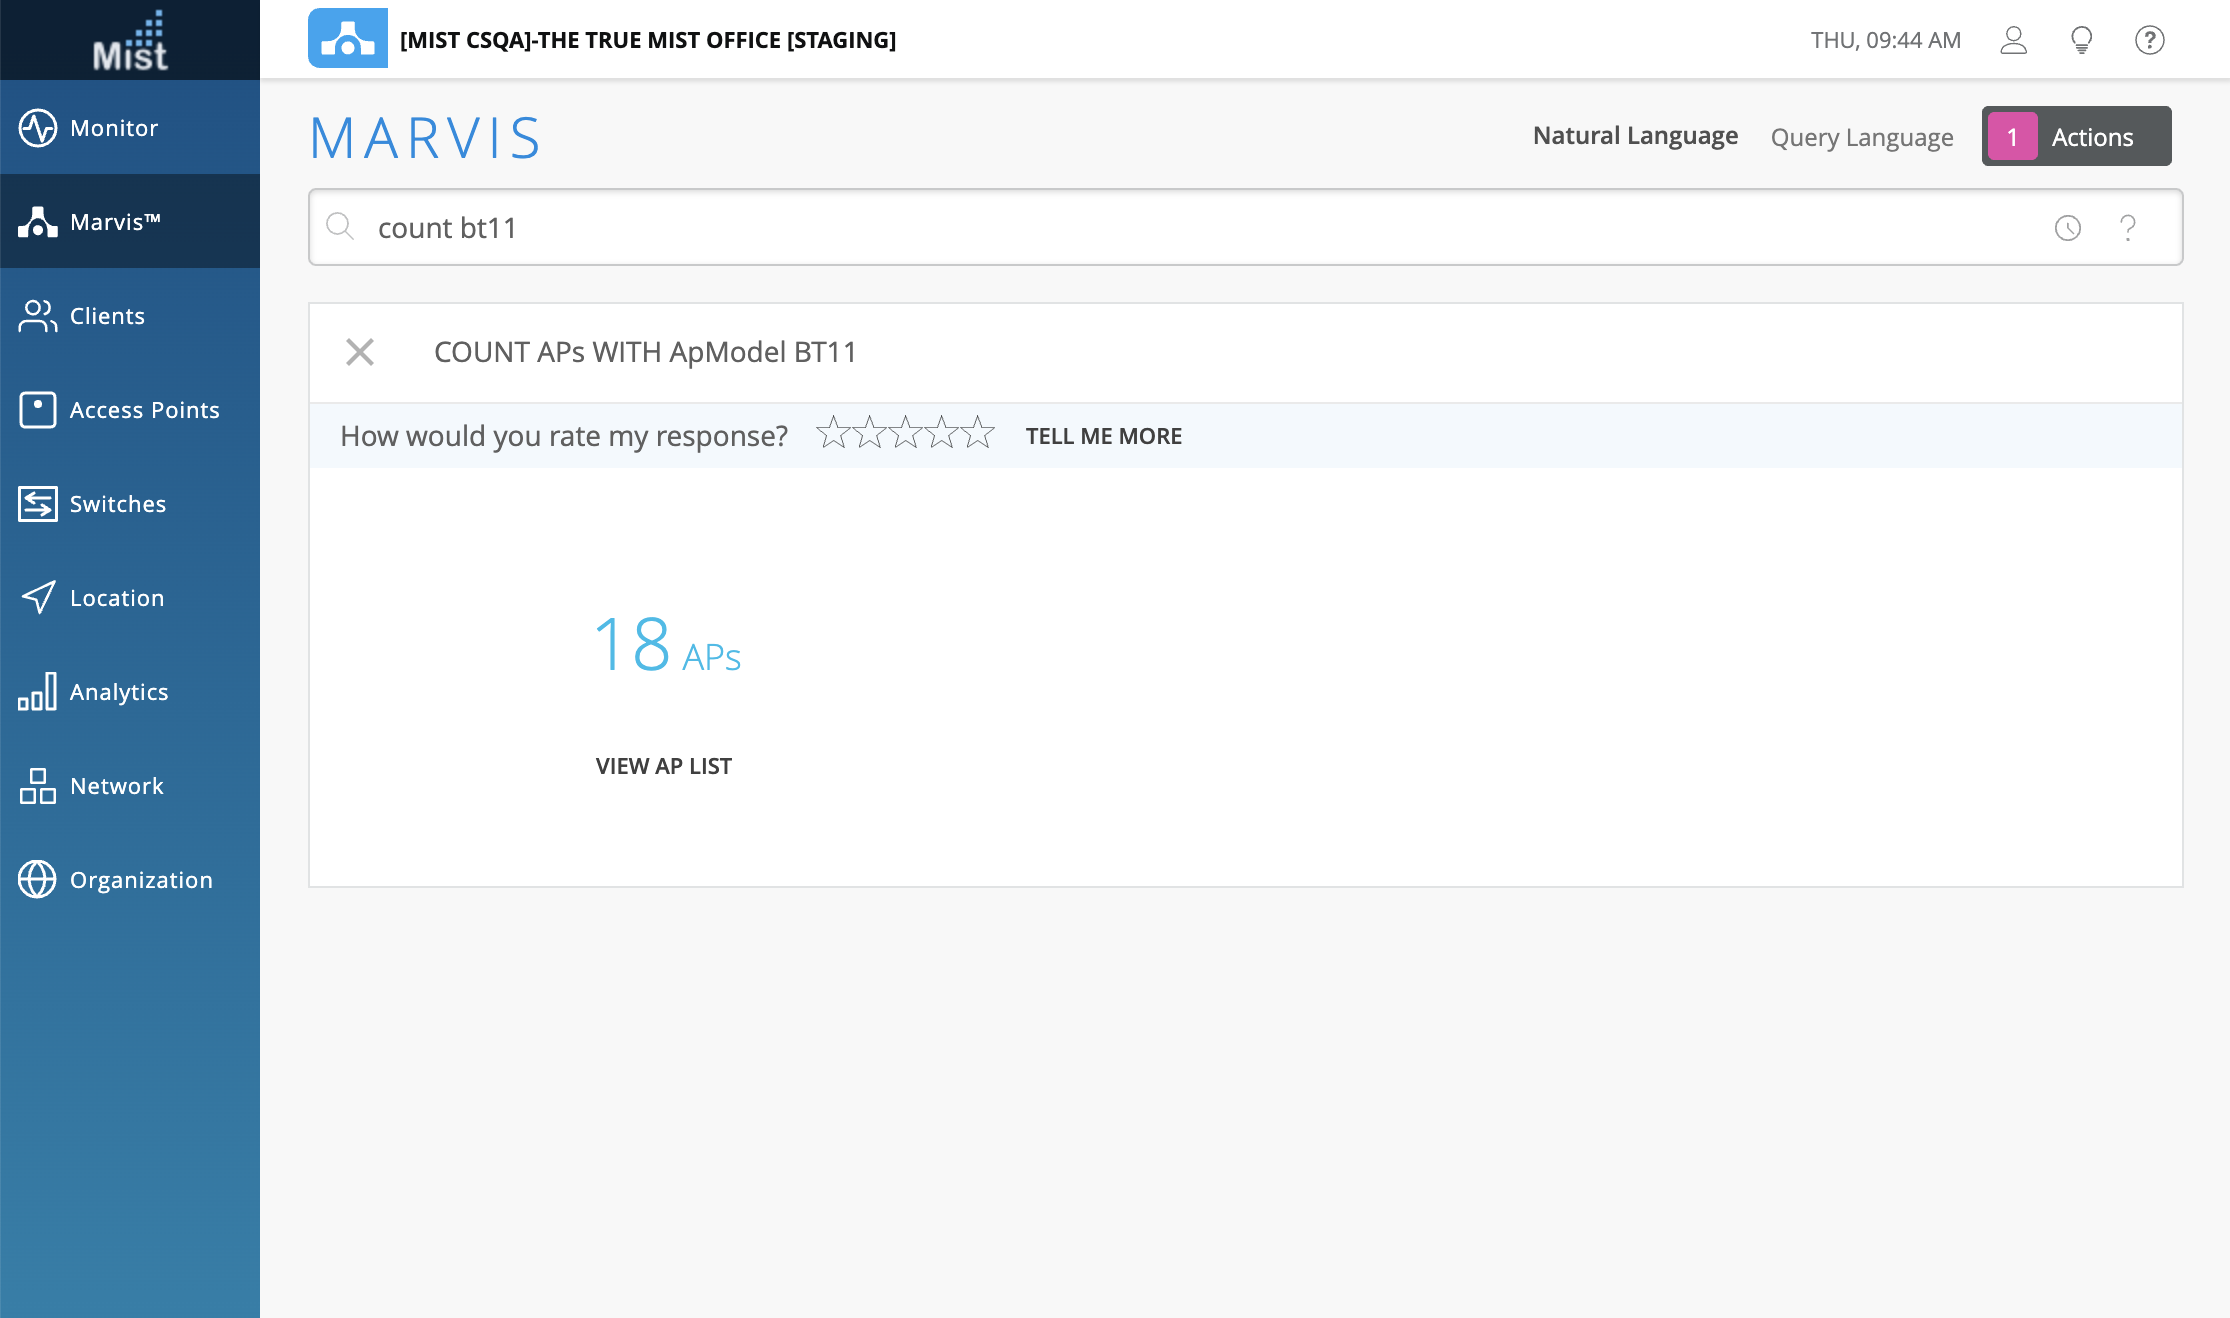Screen dimensions: 2230x1318
Task: Open the Marvis Actions button
Action: [x=2076, y=137]
